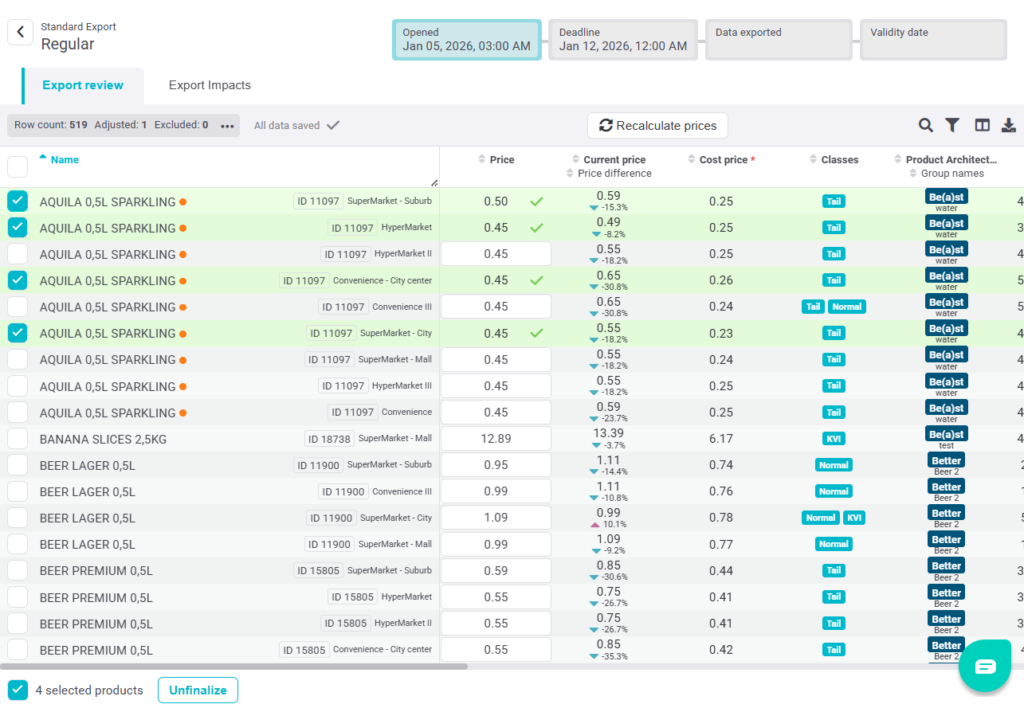Image resolution: width=1024 pixels, height=708 pixels.
Task: Click the Recalculate prices button
Action: click(x=657, y=126)
